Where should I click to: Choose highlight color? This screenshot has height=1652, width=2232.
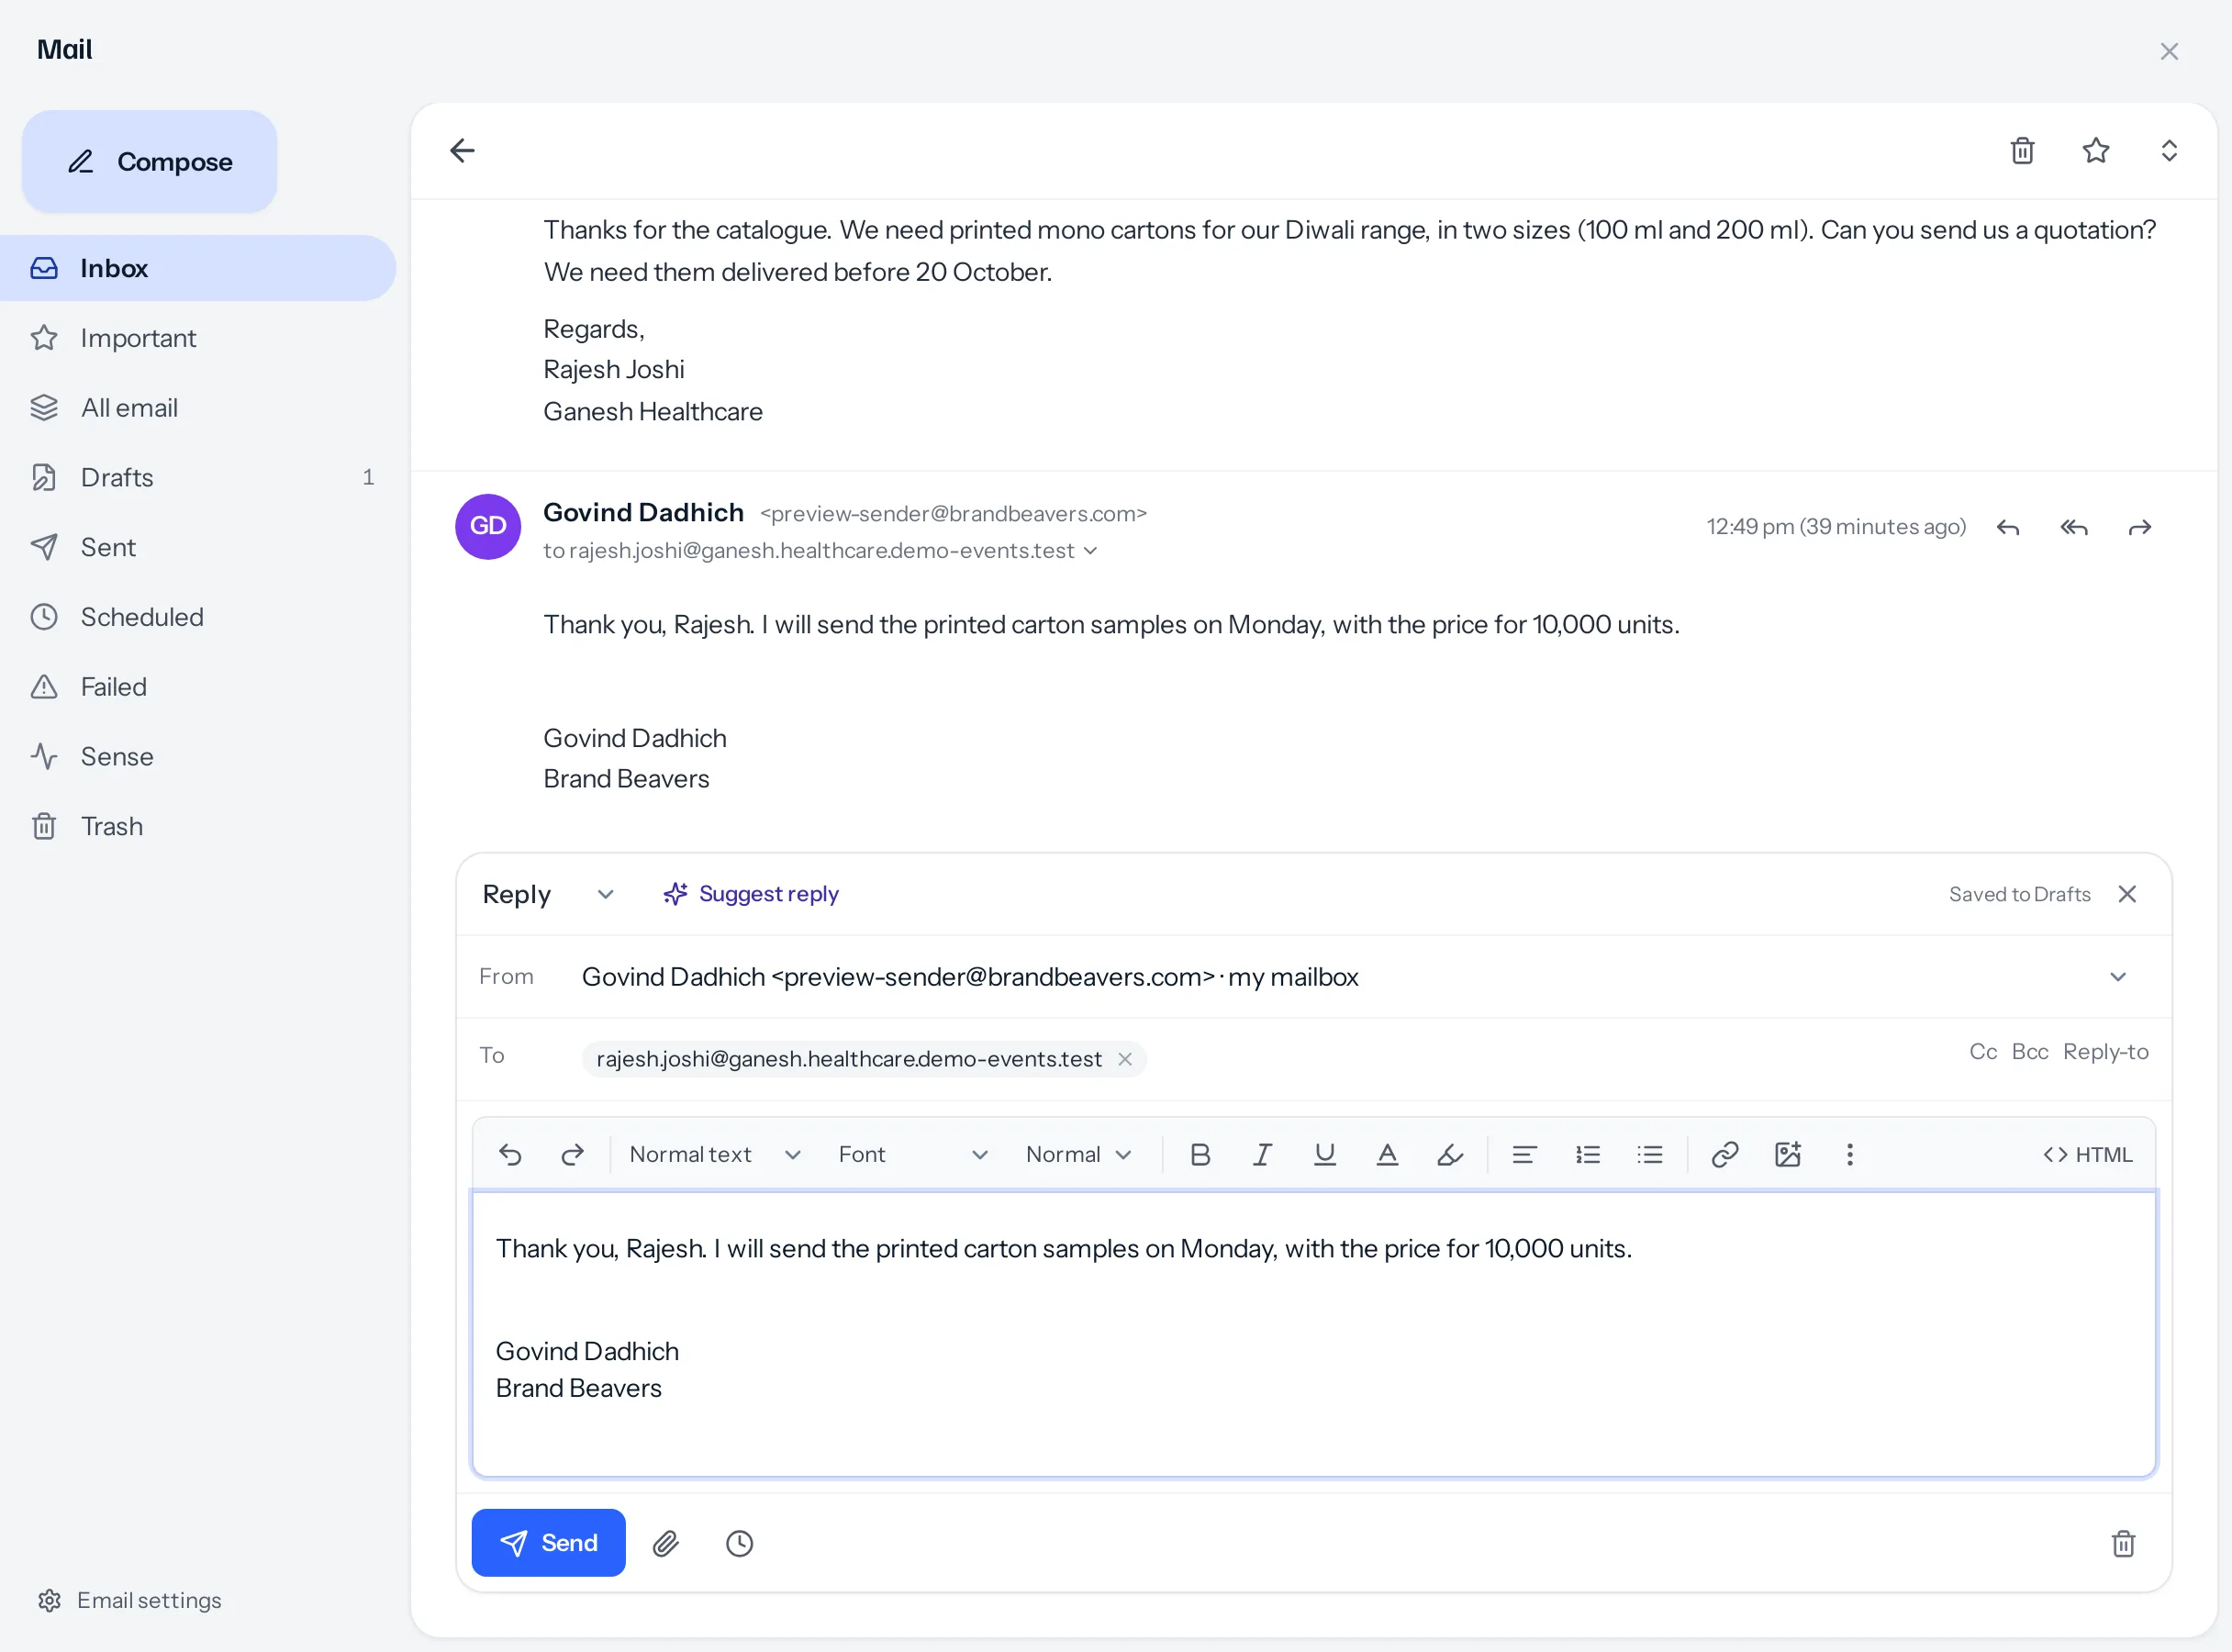(1450, 1155)
